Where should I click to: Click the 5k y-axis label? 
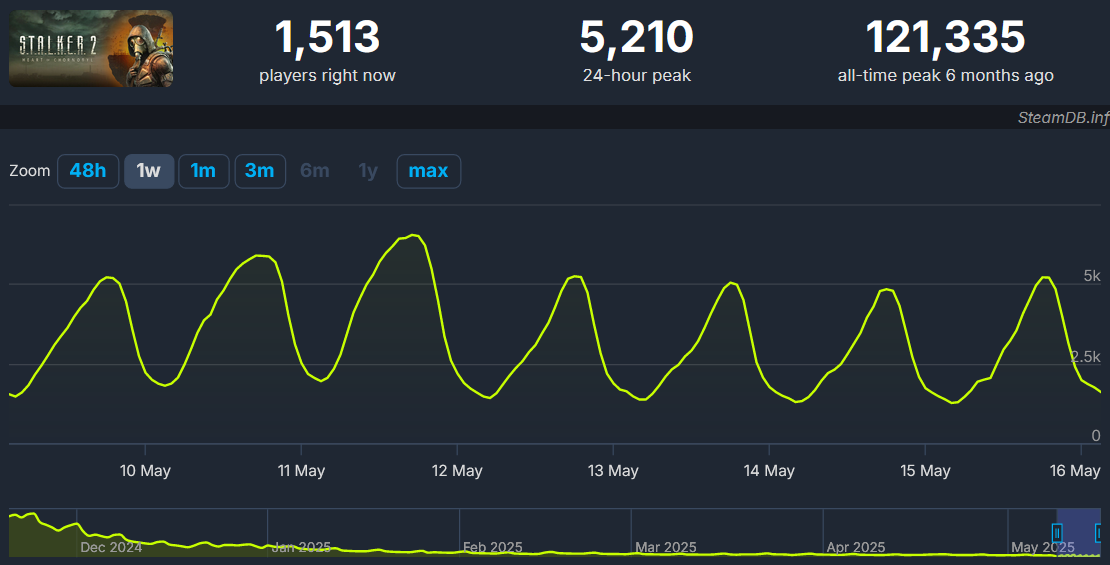pos(1092,276)
